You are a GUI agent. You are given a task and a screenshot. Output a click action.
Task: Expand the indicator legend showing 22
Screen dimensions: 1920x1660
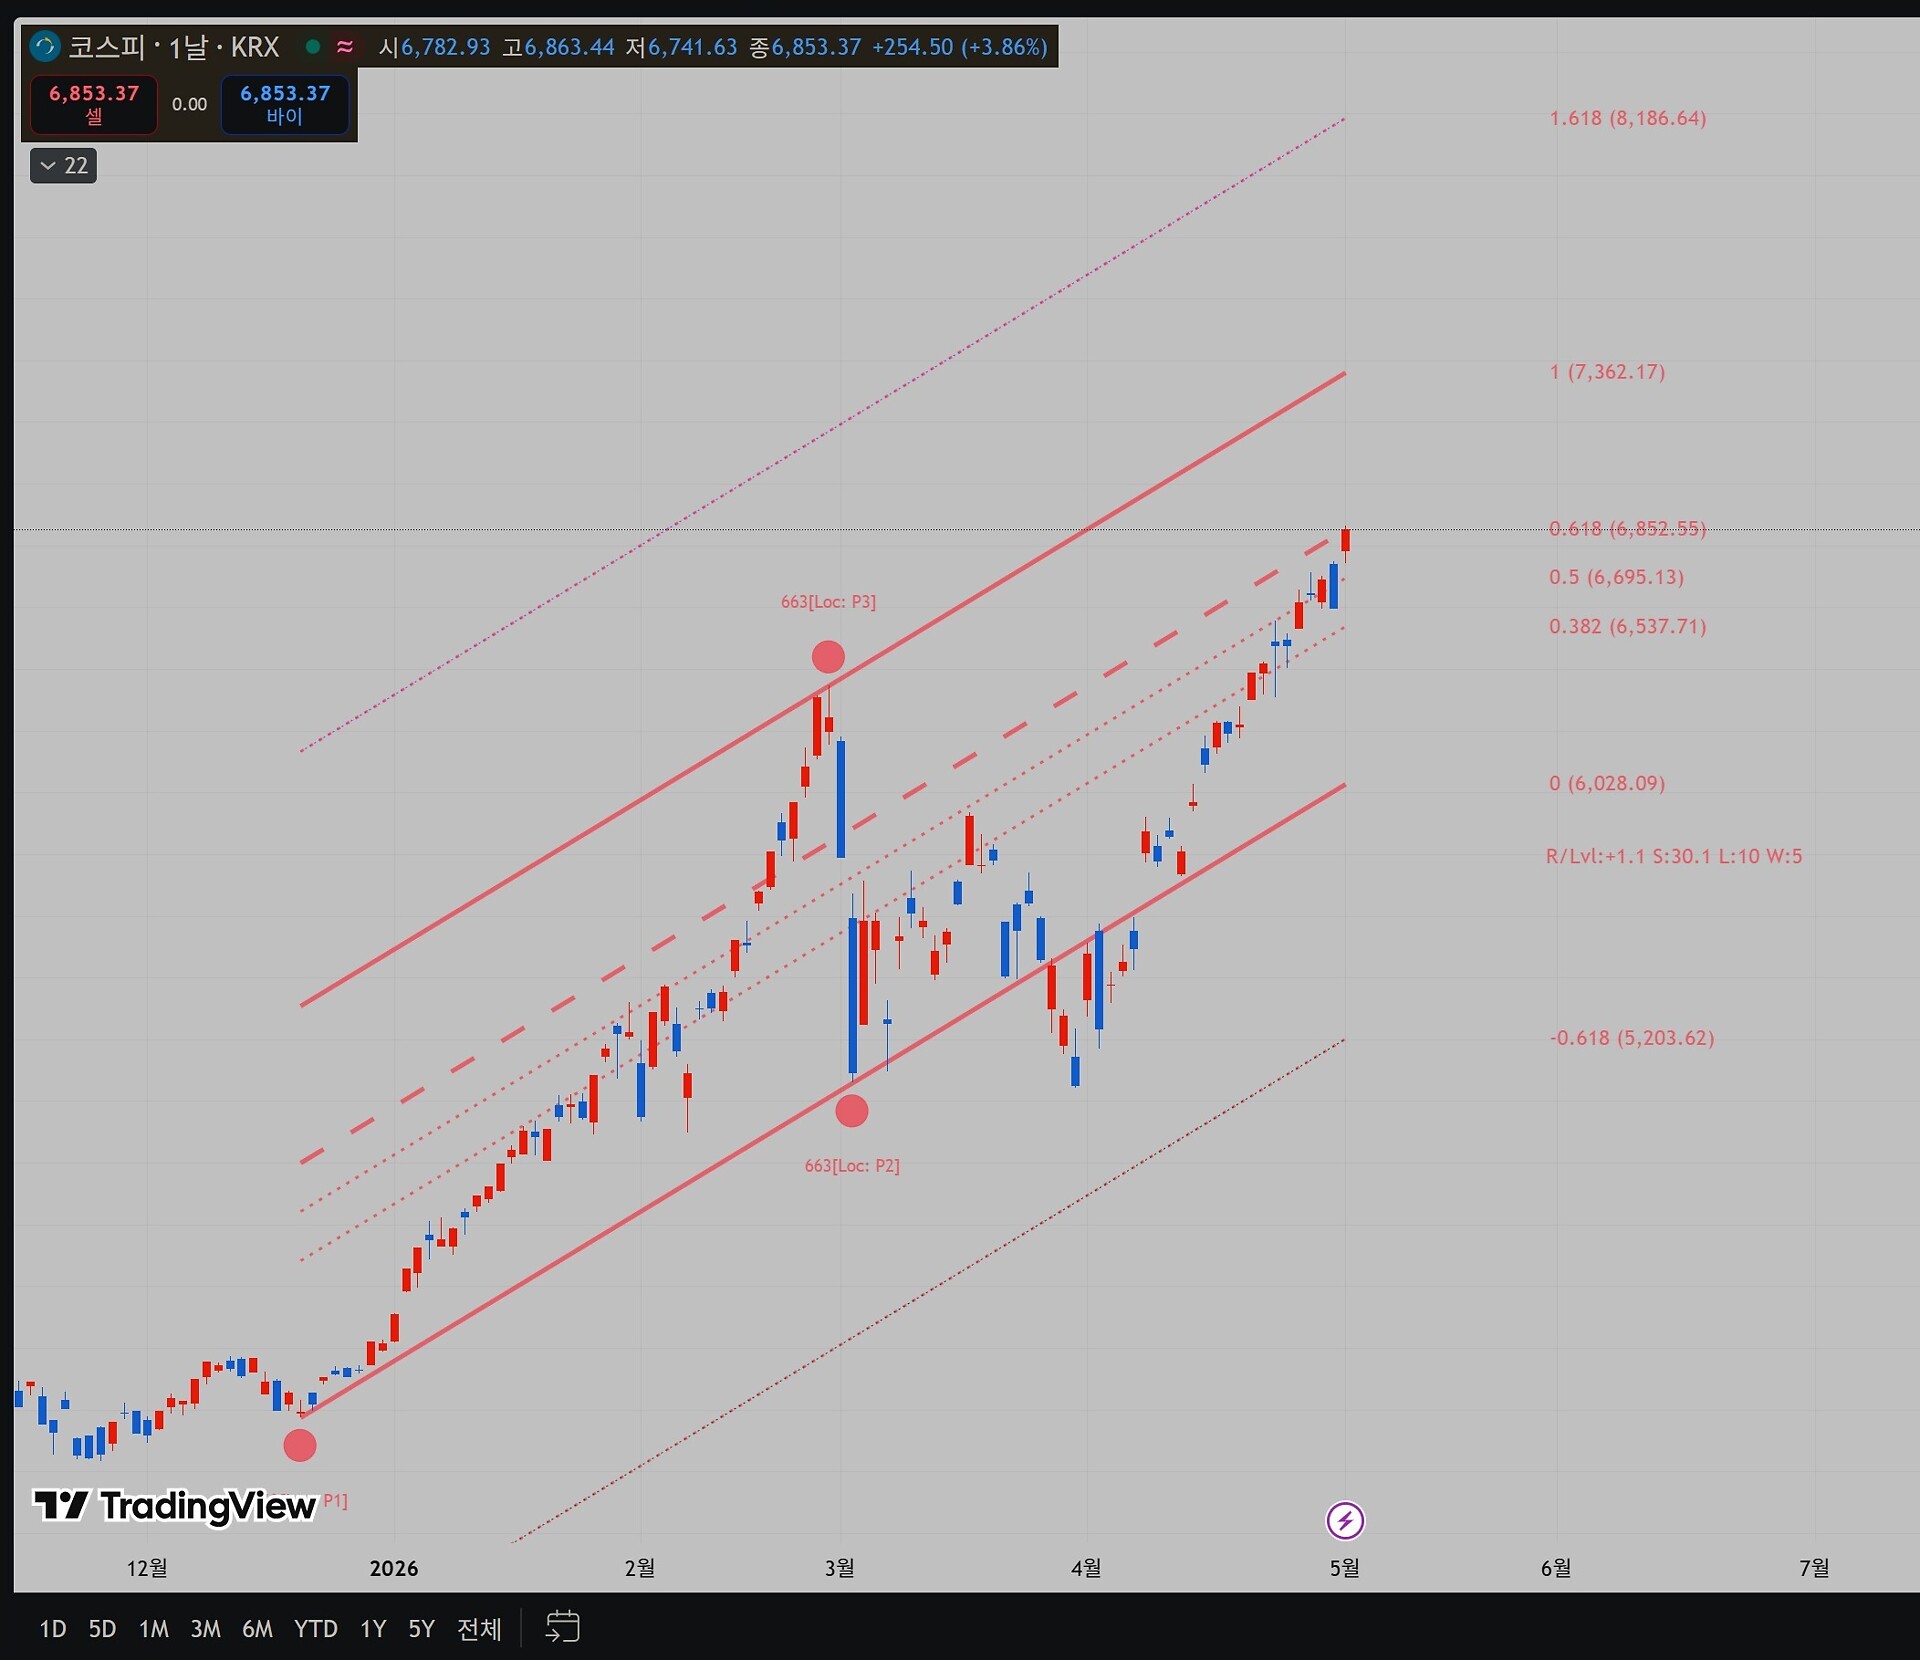pyautogui.click(x=64, y=166)
